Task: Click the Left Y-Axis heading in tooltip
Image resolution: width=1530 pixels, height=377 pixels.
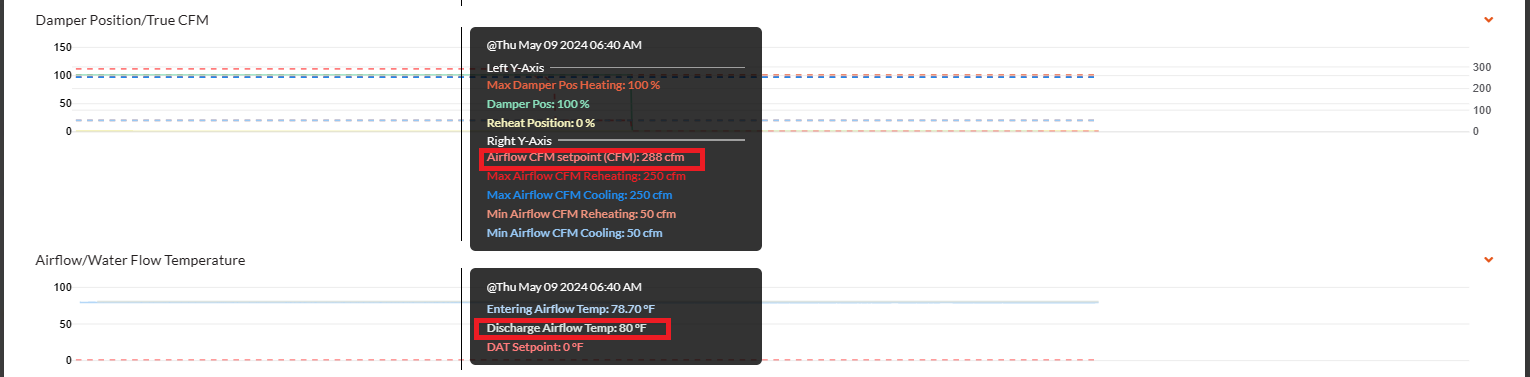Action: [515, 67]
